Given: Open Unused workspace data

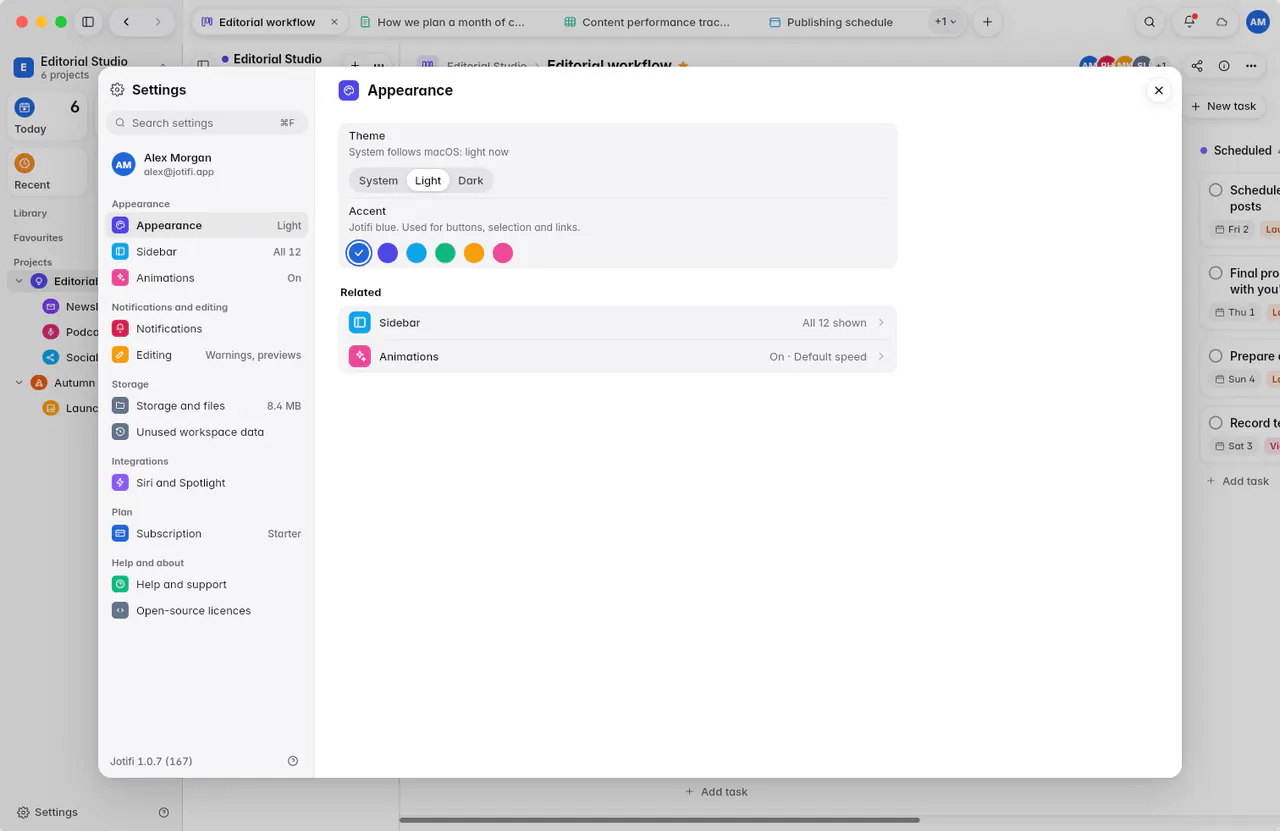Looking at the screenshot, I should pos(207,432).
